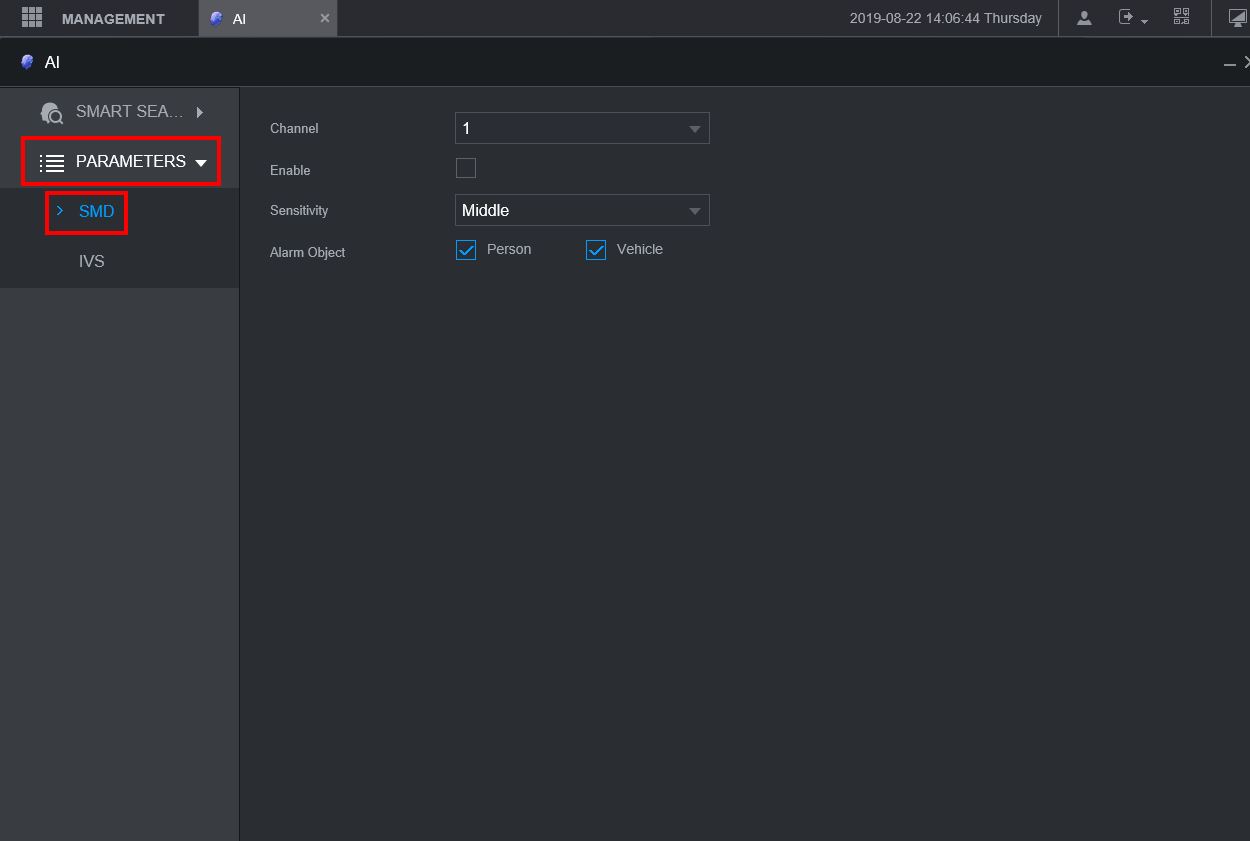The height and width of the screenshot is (841, 1250).
Task: Open the Channel dropdown
Action: coord(582,128)
